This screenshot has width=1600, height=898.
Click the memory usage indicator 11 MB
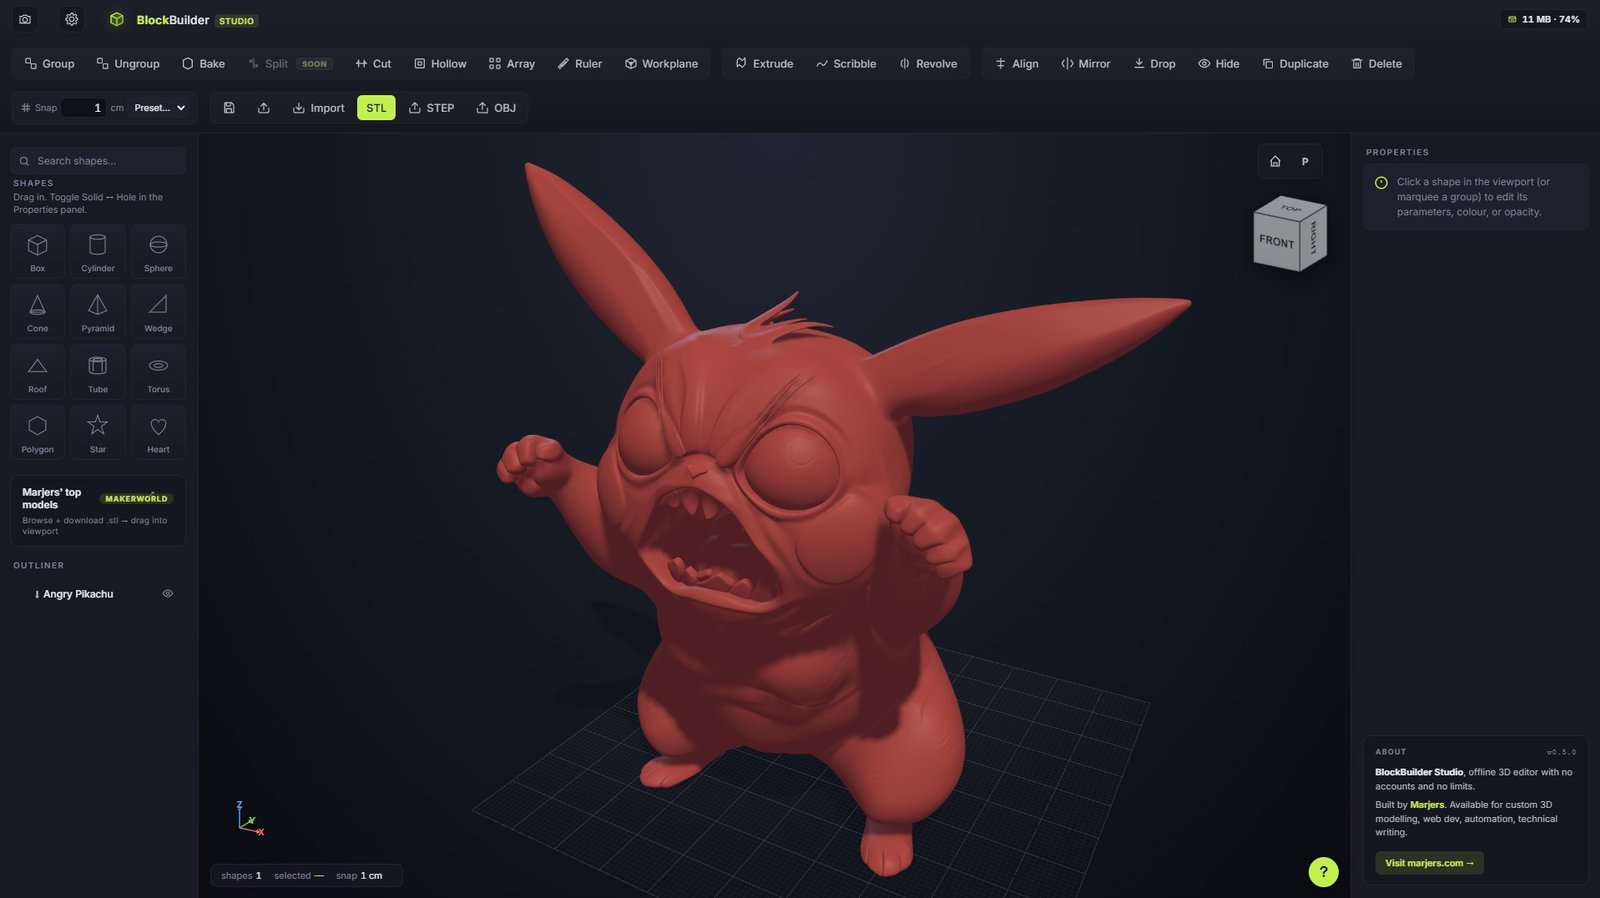point(1543,19)
